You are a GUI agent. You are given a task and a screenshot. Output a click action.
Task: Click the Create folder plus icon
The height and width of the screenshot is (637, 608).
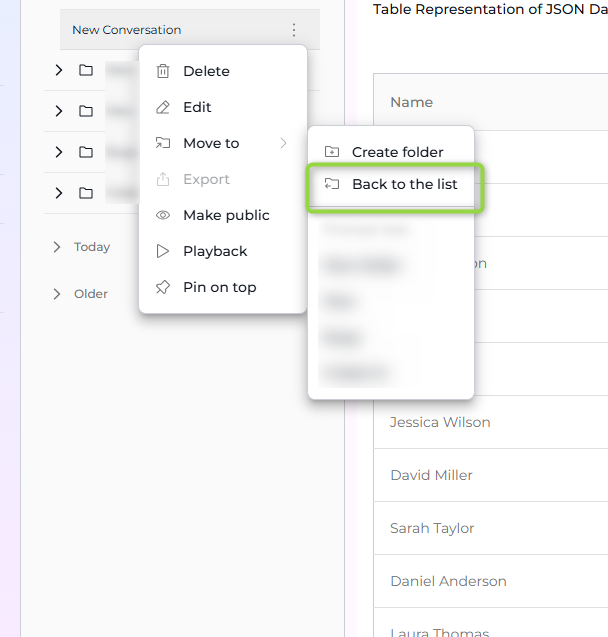pyautogui.click(x=332, y=152)
